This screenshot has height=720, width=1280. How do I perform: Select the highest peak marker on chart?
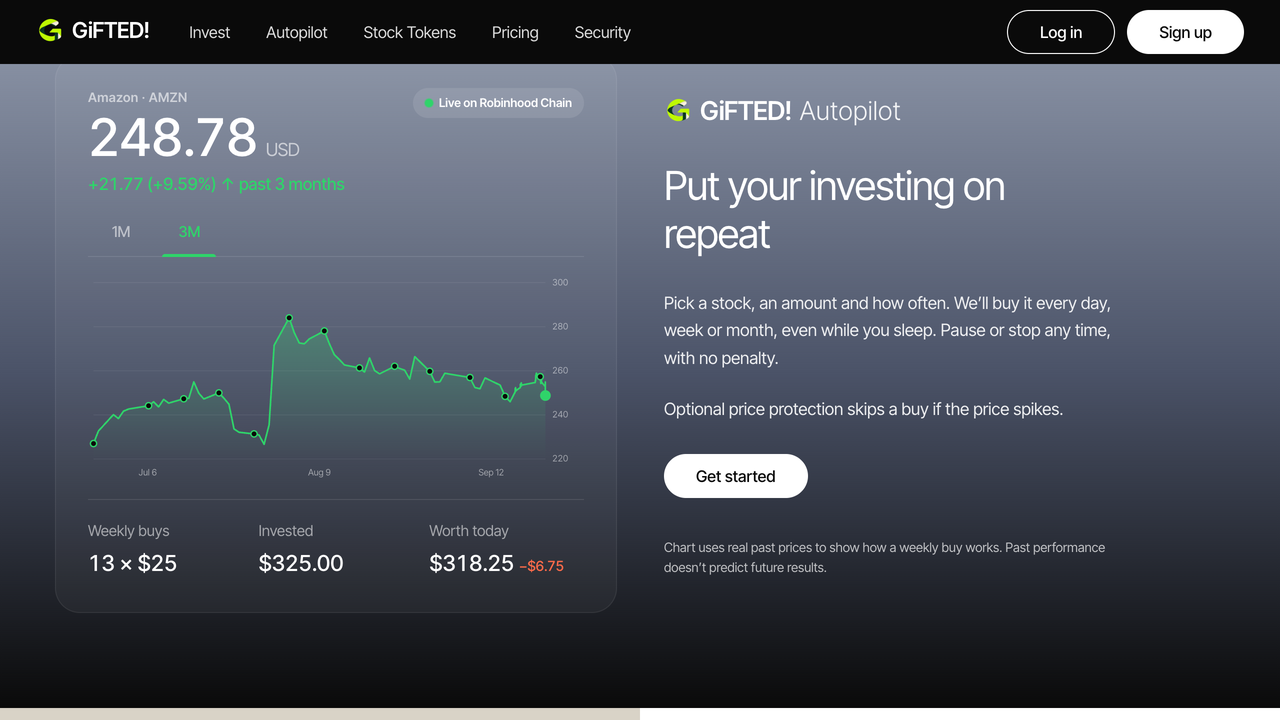289,318
